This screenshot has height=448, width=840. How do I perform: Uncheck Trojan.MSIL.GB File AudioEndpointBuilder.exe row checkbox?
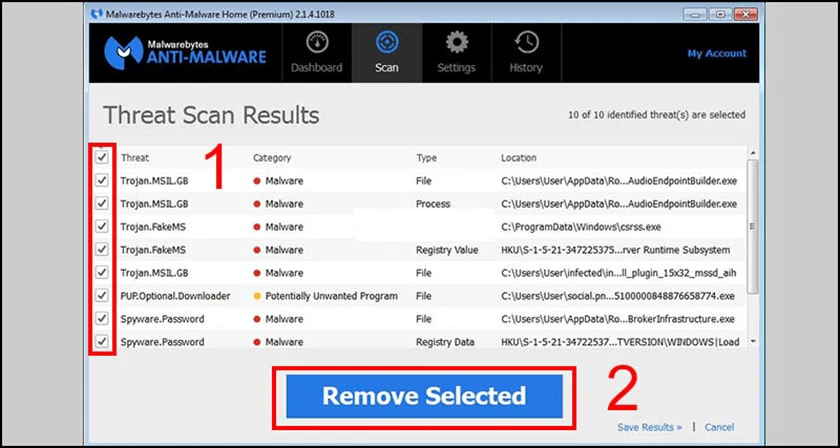point(102,181)
